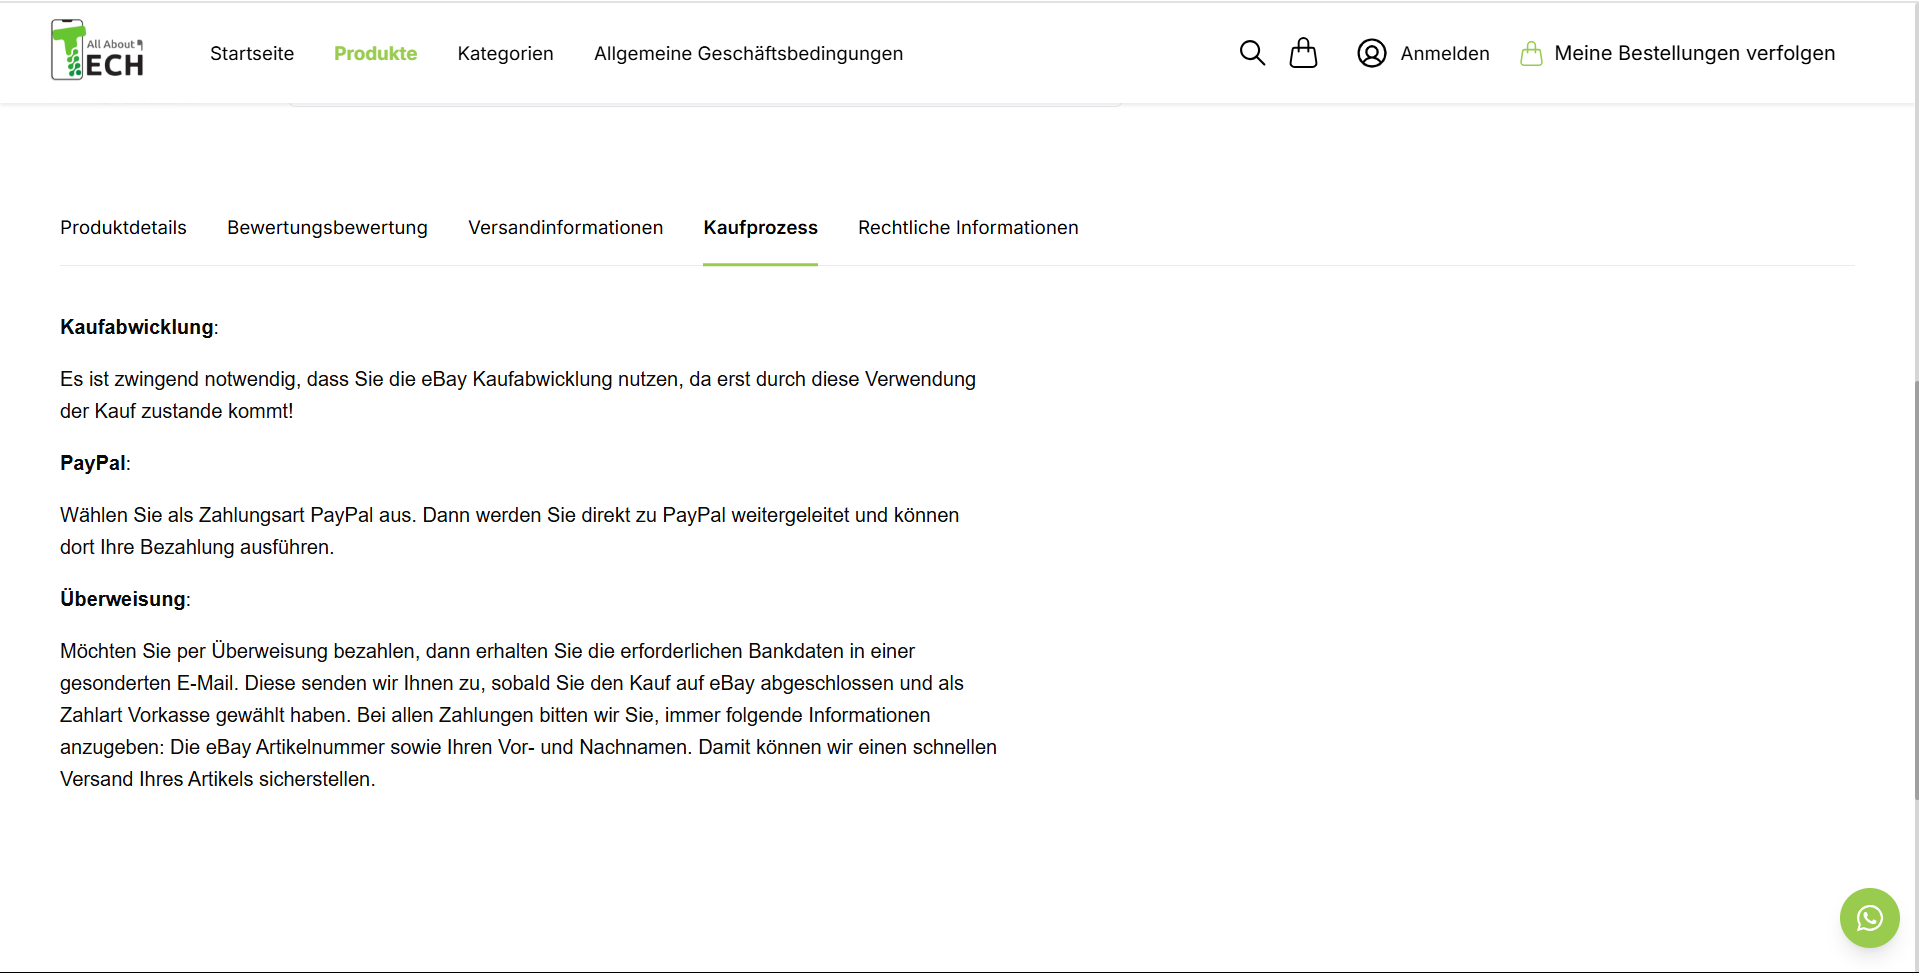
Task: Open Kategorien in the top navigation
Action: (505, 53)
